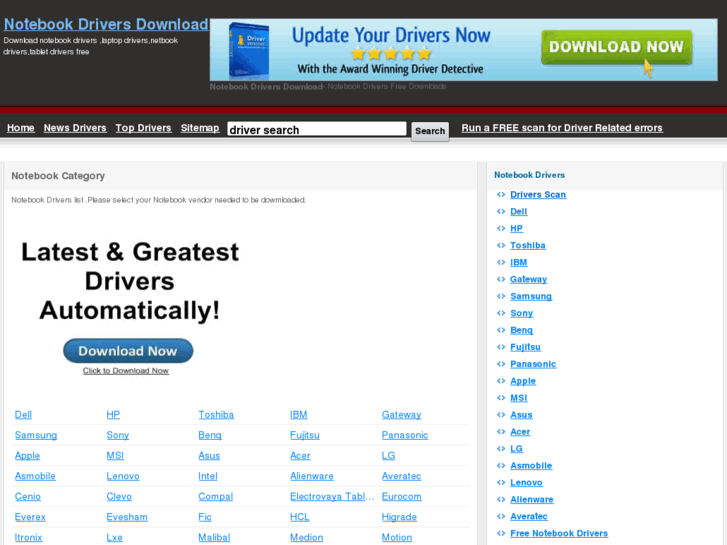727x545 pixels.
Task: Open Lenovo in the vendor table
Action: click(x=123, y=476)
